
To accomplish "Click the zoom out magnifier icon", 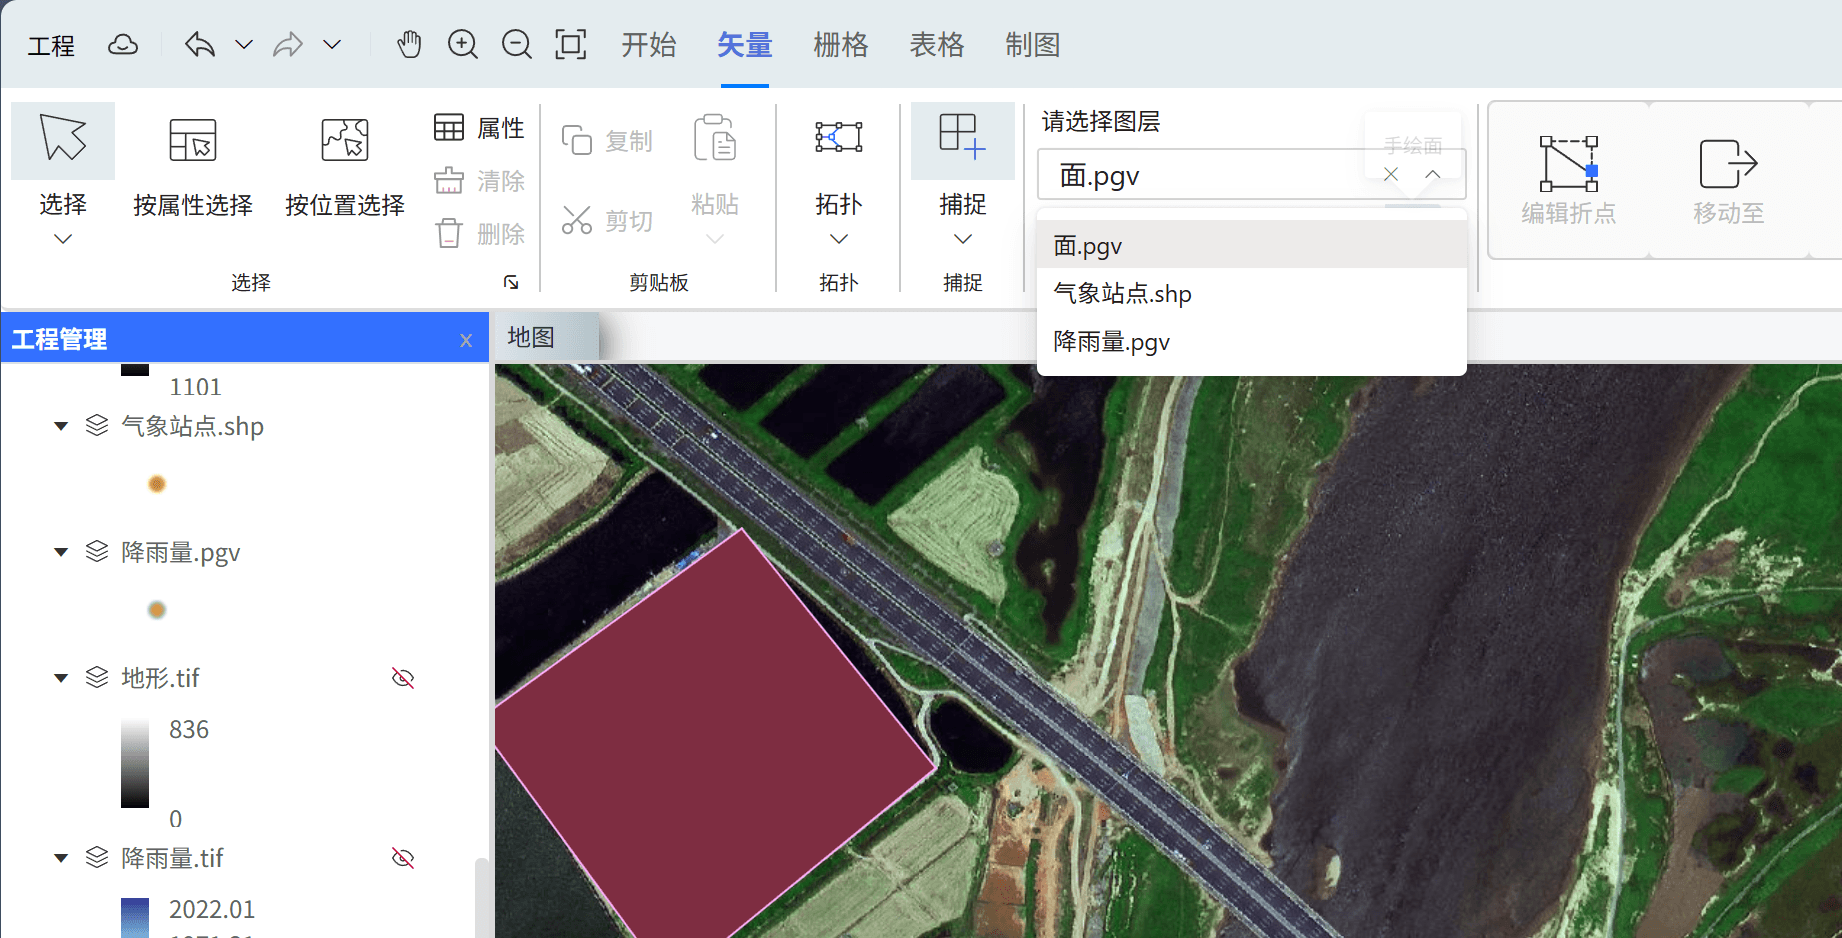I will 516,45.
